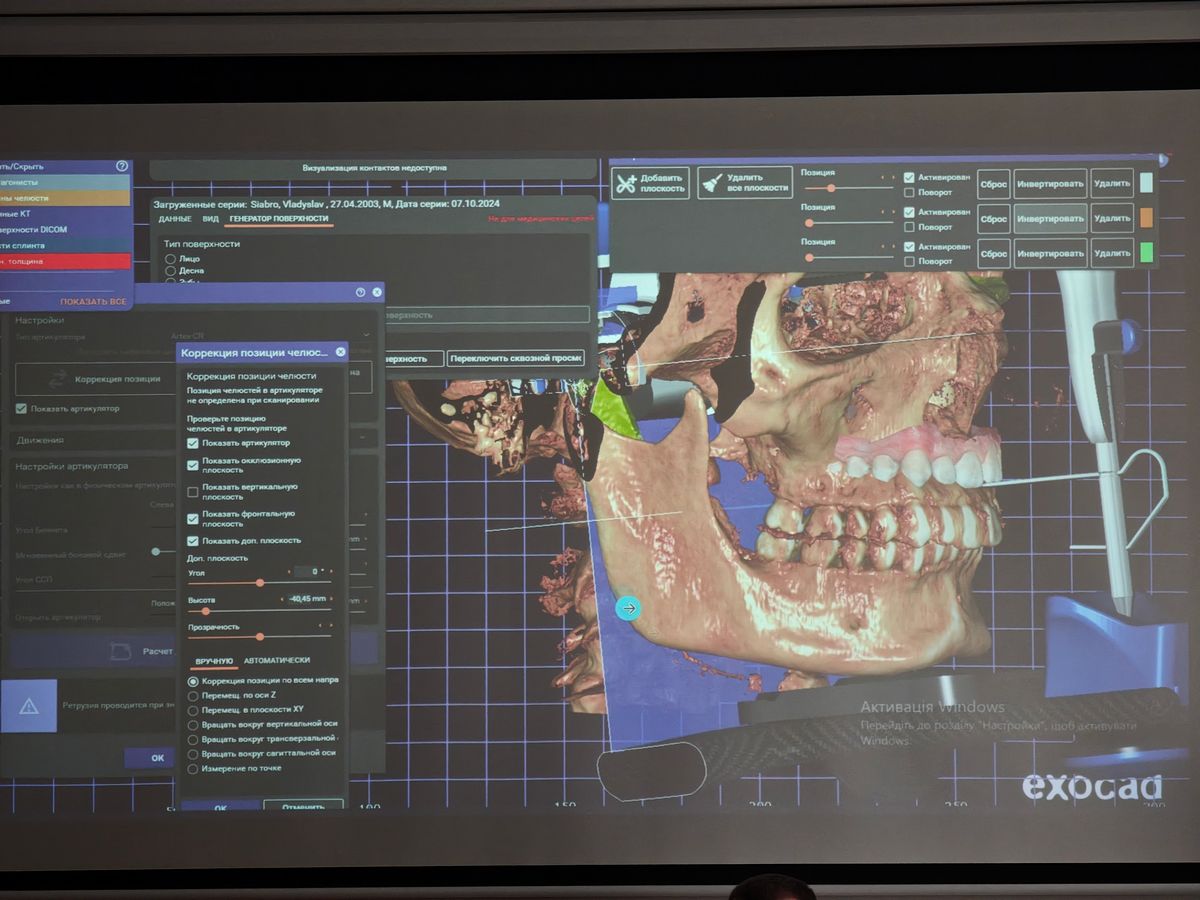Switch to the ДАННЫЕ tab
Viewport: 1200px width, 900px height.
174,218
